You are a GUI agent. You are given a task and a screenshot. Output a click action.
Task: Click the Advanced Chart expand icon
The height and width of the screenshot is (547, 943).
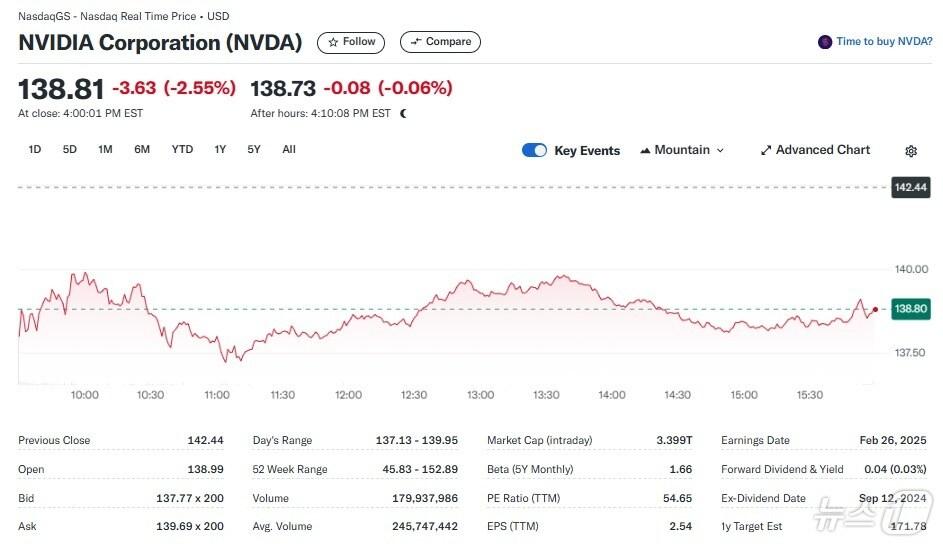[766, 150]
